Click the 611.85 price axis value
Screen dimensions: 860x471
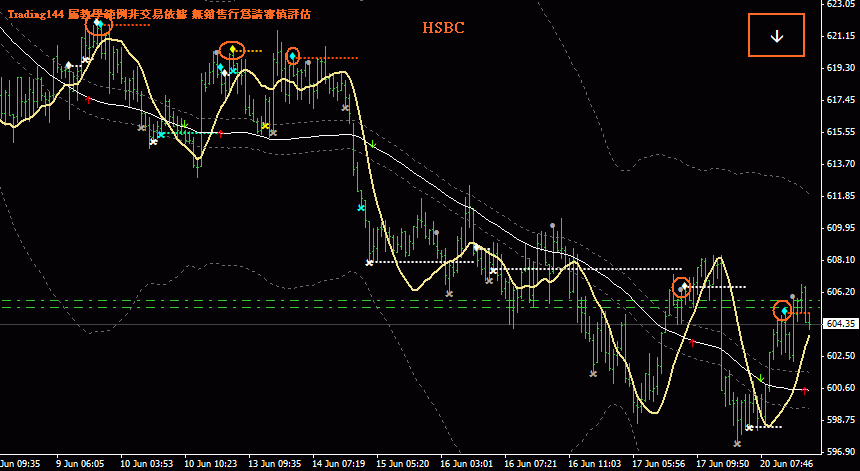842,196
